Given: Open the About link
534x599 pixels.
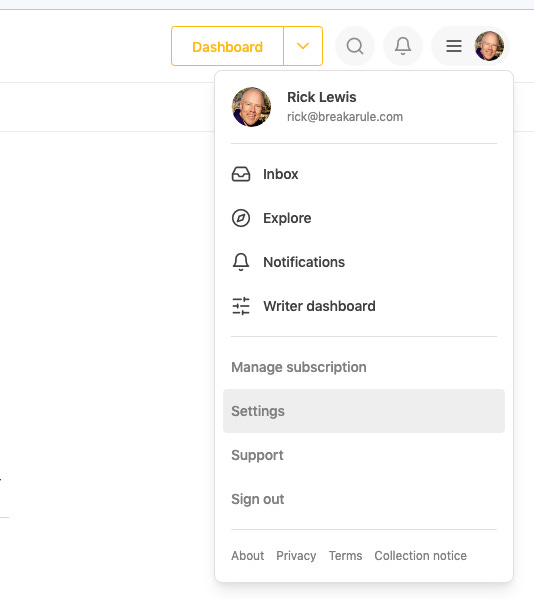Looking at the screenshot, I should point(248,555).
